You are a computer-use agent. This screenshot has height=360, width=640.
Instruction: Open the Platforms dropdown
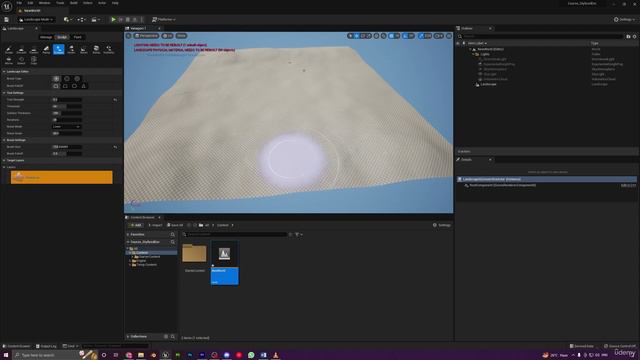pyautogui.click(x=163, y=19)
